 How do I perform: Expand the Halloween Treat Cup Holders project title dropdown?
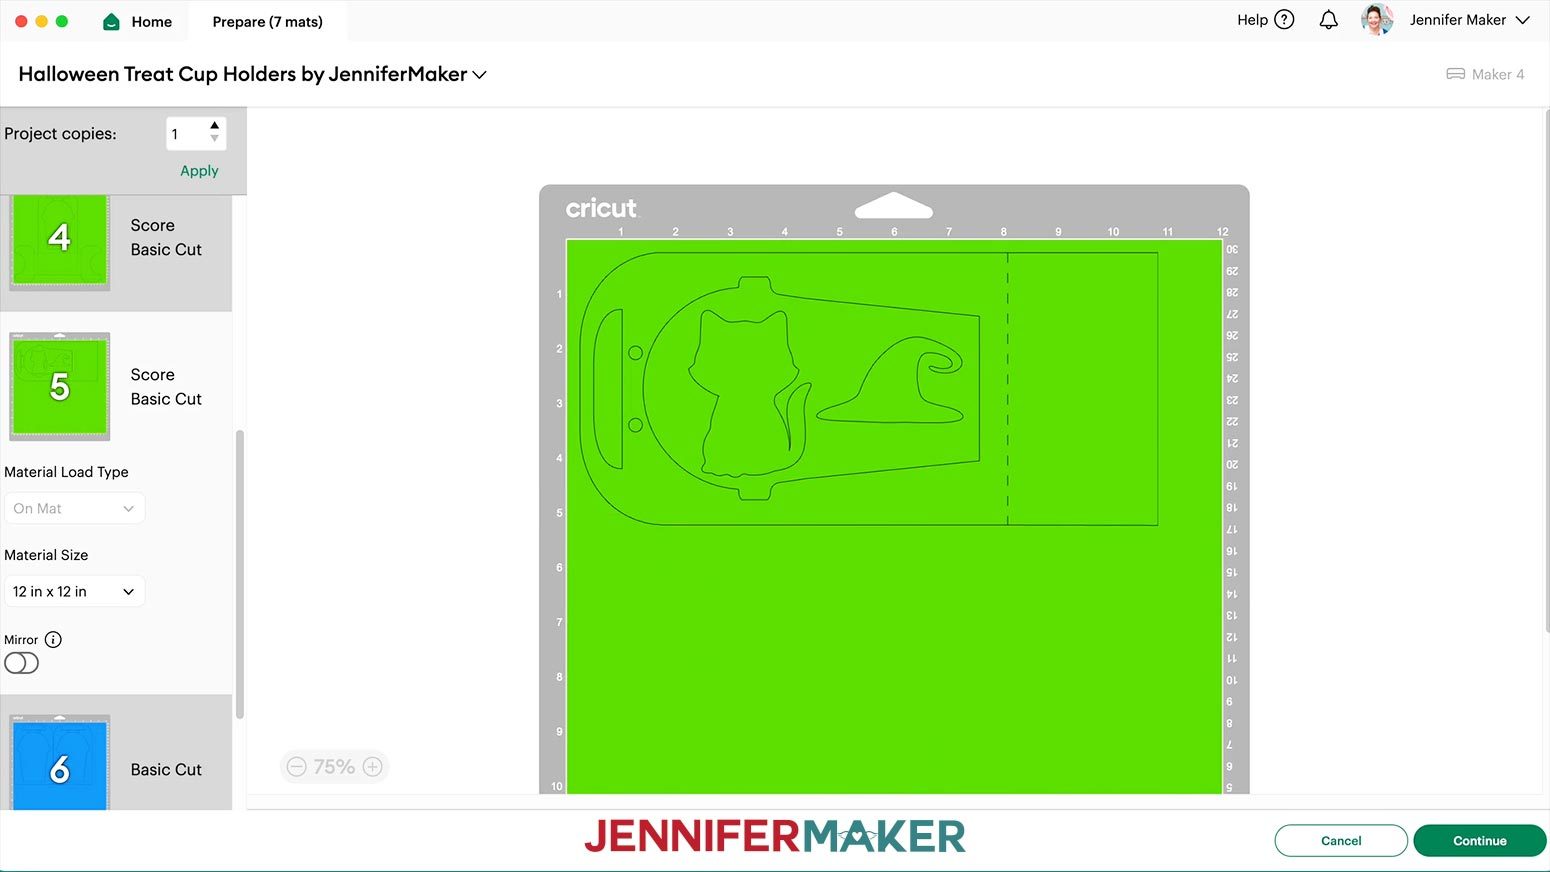point(480,75)
